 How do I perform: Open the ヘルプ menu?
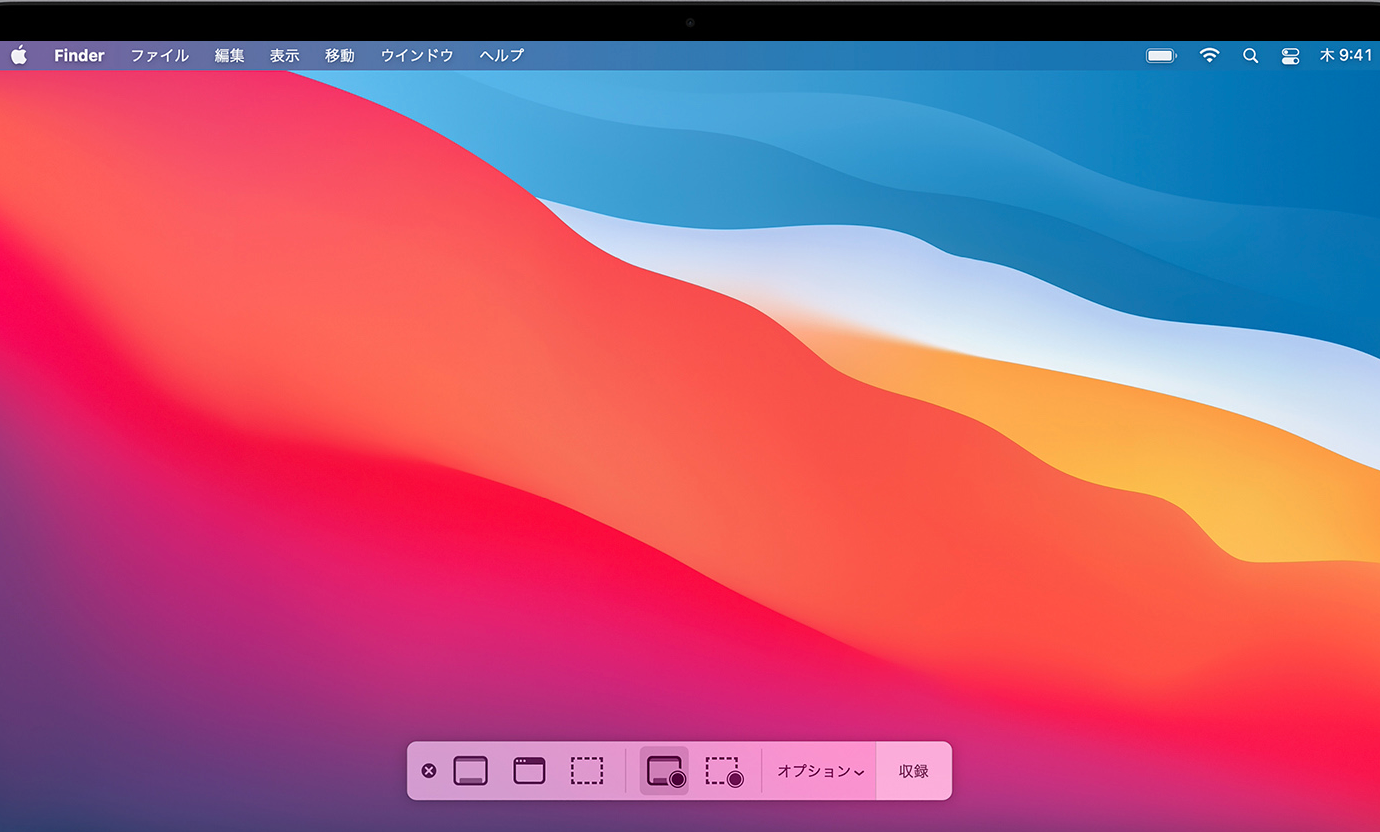click(x=502, y=55)
